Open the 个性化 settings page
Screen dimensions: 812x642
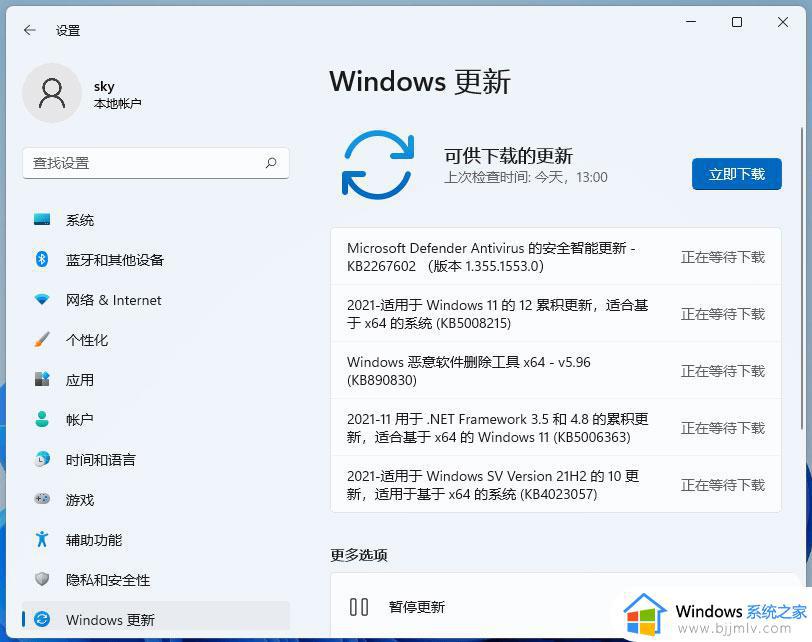tap(155, 340)
